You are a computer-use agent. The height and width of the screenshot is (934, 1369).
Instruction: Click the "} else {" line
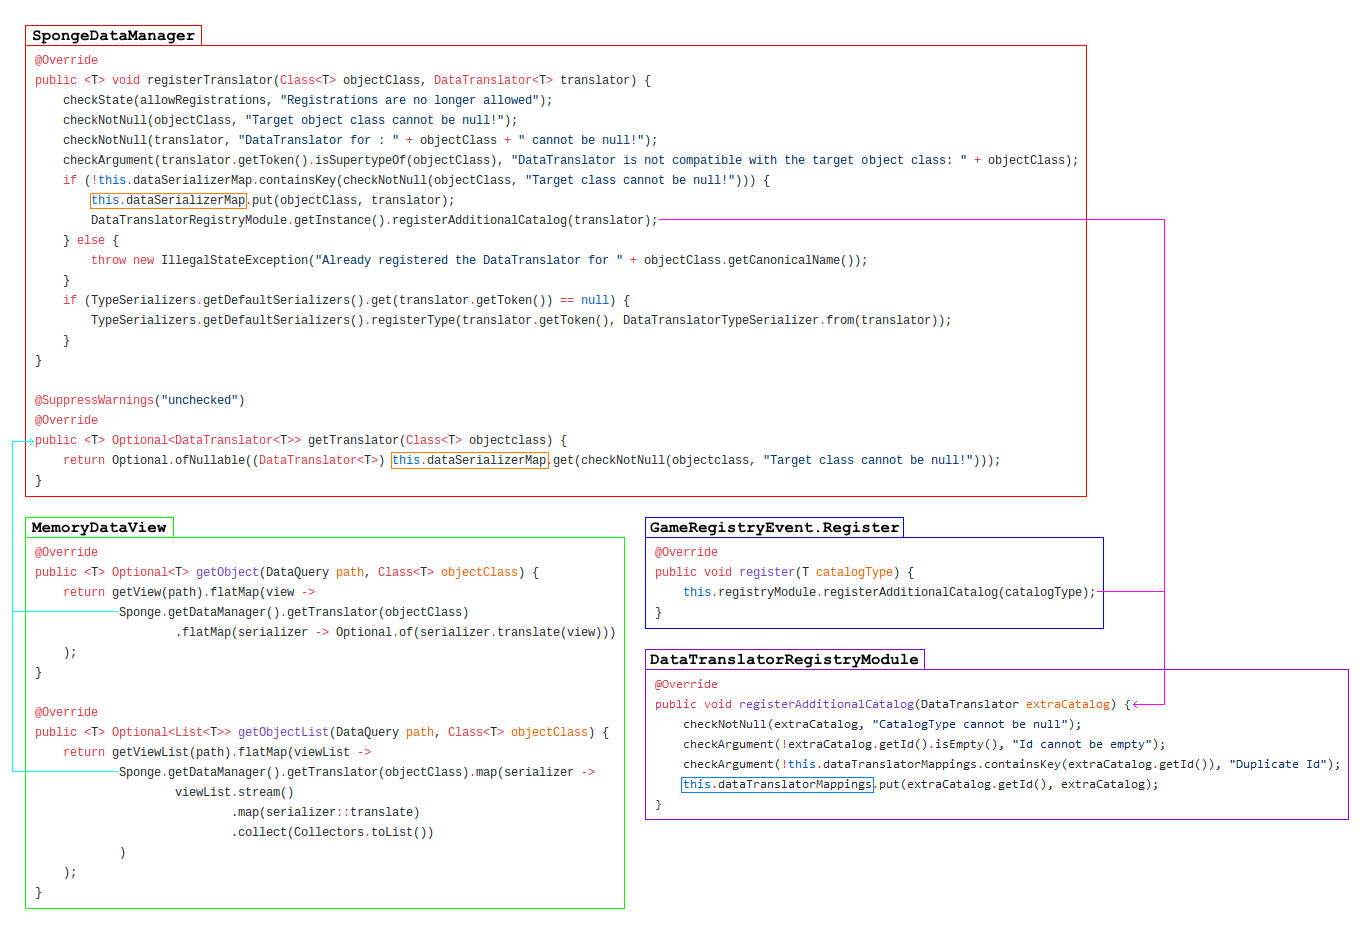point(91,240)
